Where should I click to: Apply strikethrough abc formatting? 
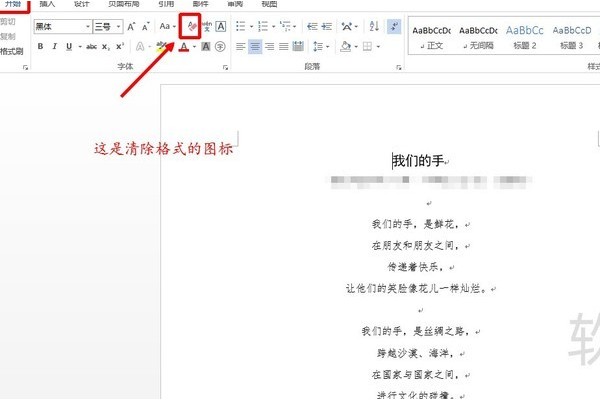coord(91,47)
